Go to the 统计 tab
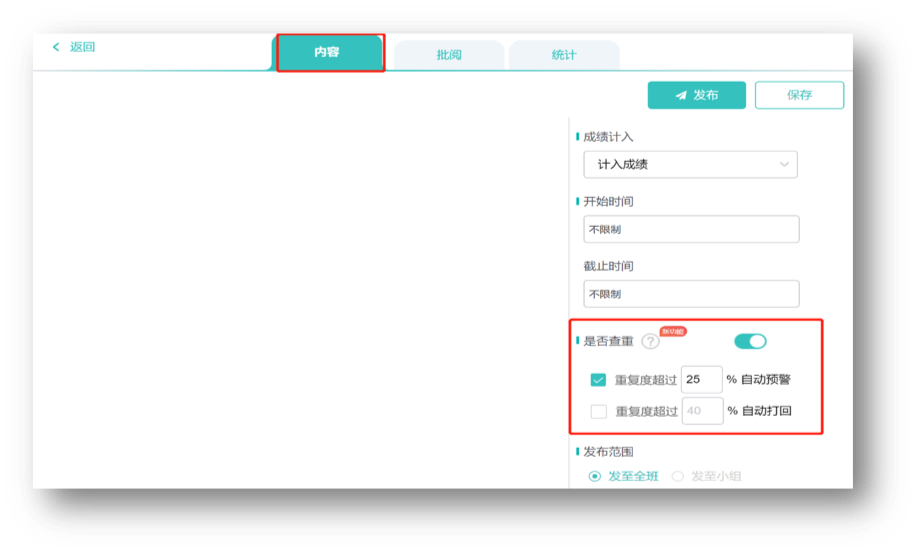The width and height of the screenshot is (916, 552). (x=564, y=55)
